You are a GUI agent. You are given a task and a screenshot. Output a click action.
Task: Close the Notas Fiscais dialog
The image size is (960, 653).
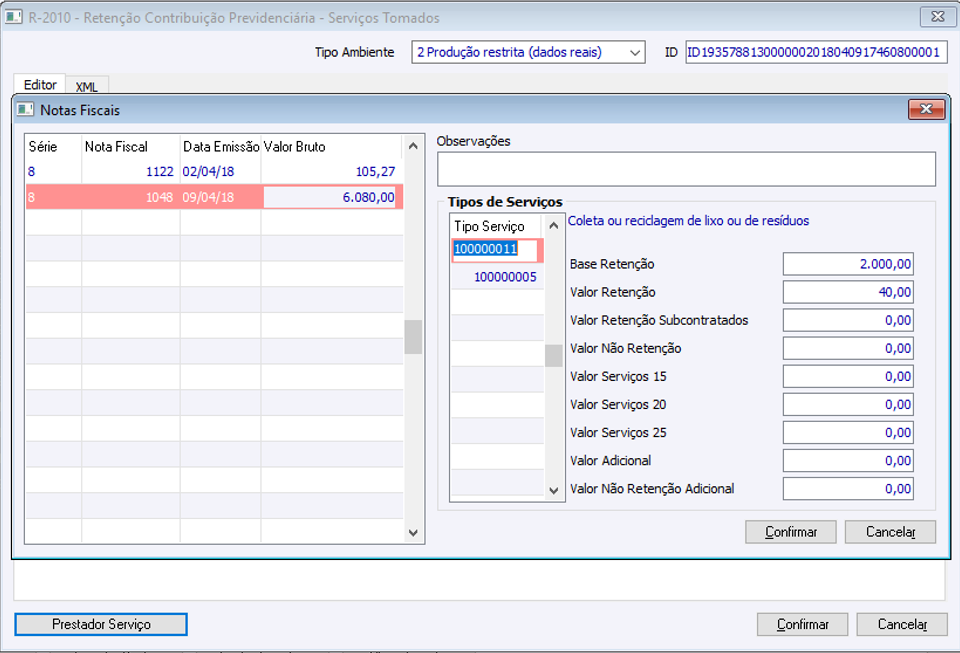coord(926,109)
